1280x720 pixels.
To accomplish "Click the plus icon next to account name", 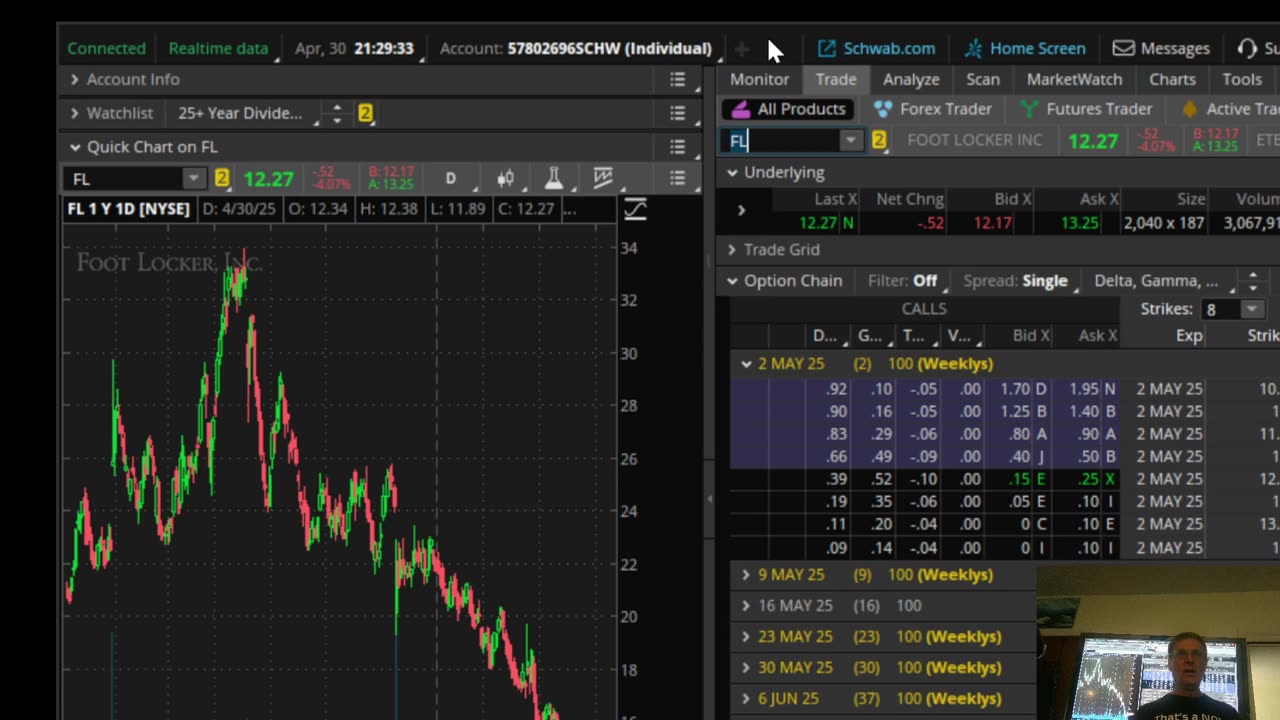I will click(x=741, y=48).
